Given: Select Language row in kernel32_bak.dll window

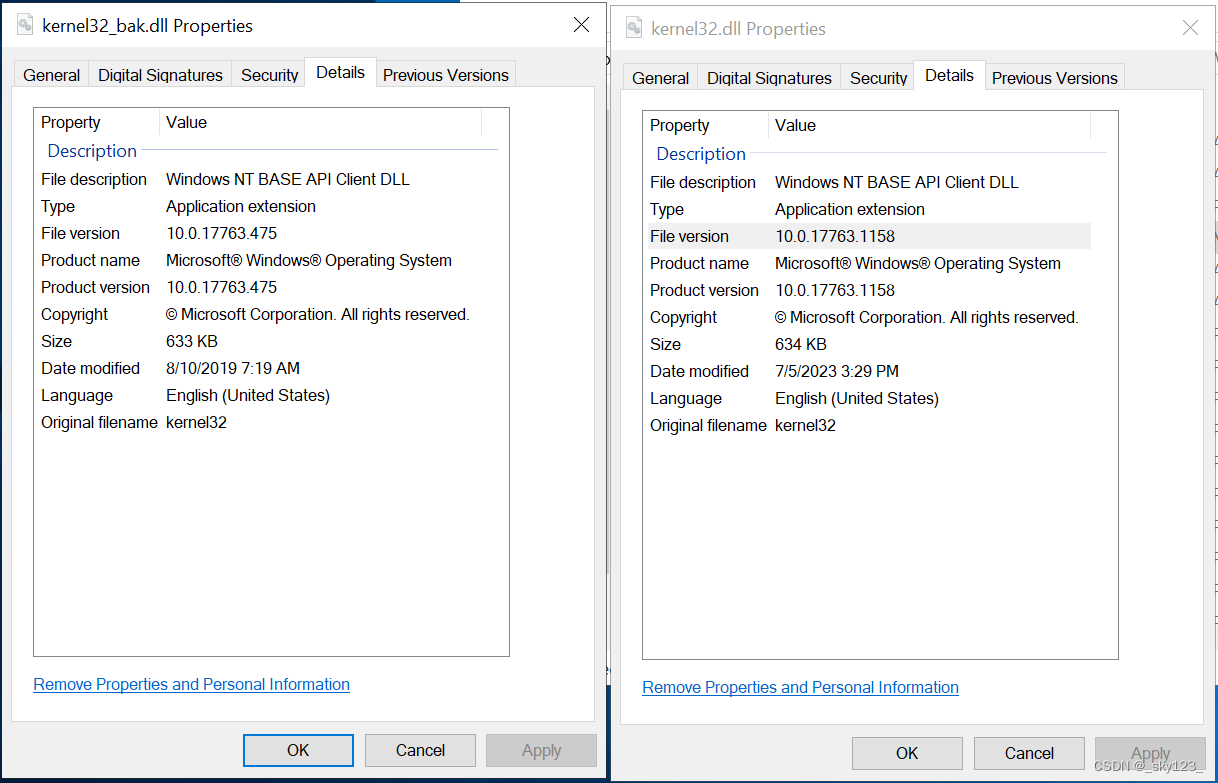Looking at the screenshot, I should (258, 395).
